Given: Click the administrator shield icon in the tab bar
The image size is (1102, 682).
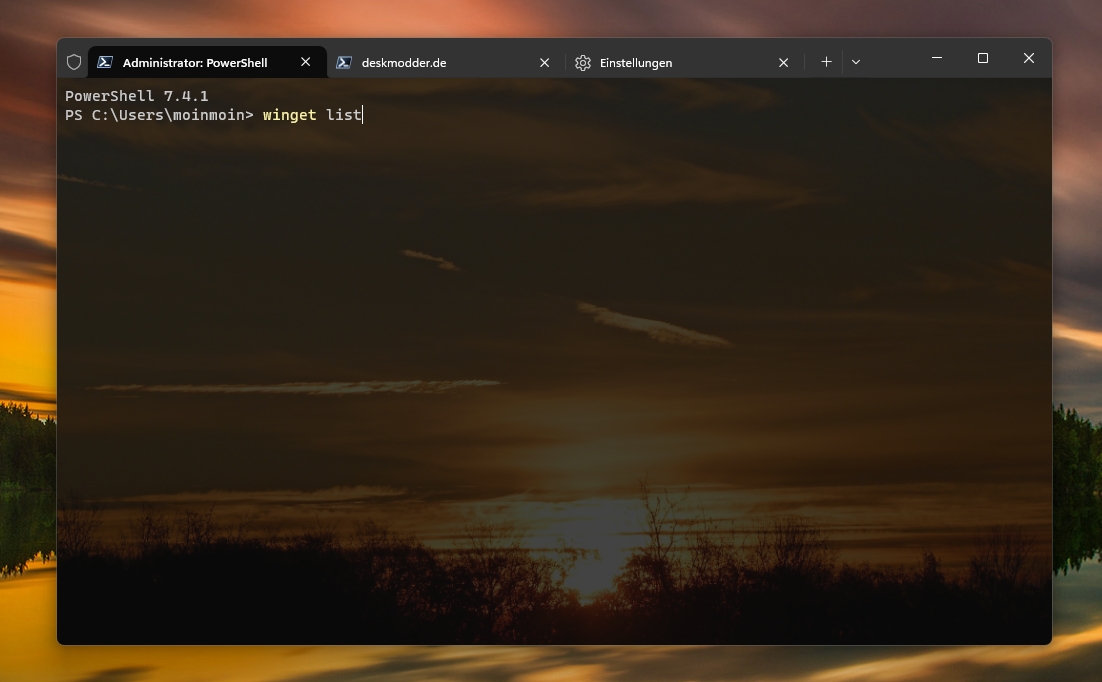Looking at the screenshot, I should pyautogui.click(x=73, y=62).
